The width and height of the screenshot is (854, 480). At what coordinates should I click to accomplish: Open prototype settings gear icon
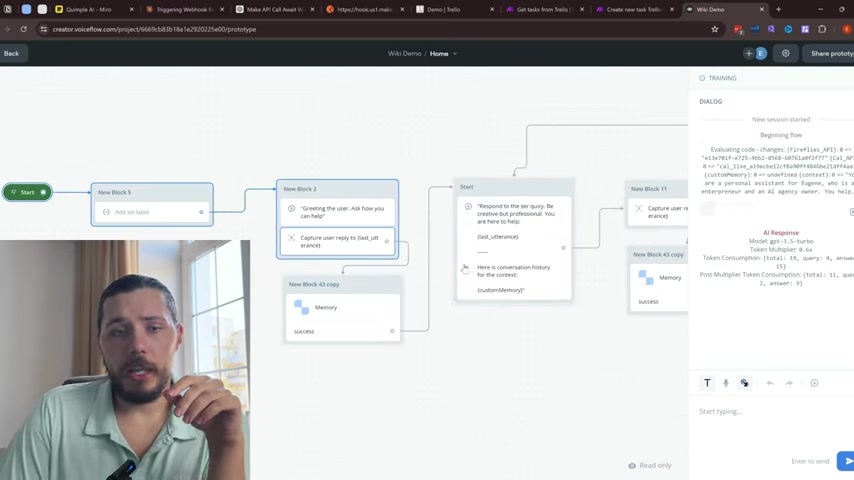pos(785,53)
